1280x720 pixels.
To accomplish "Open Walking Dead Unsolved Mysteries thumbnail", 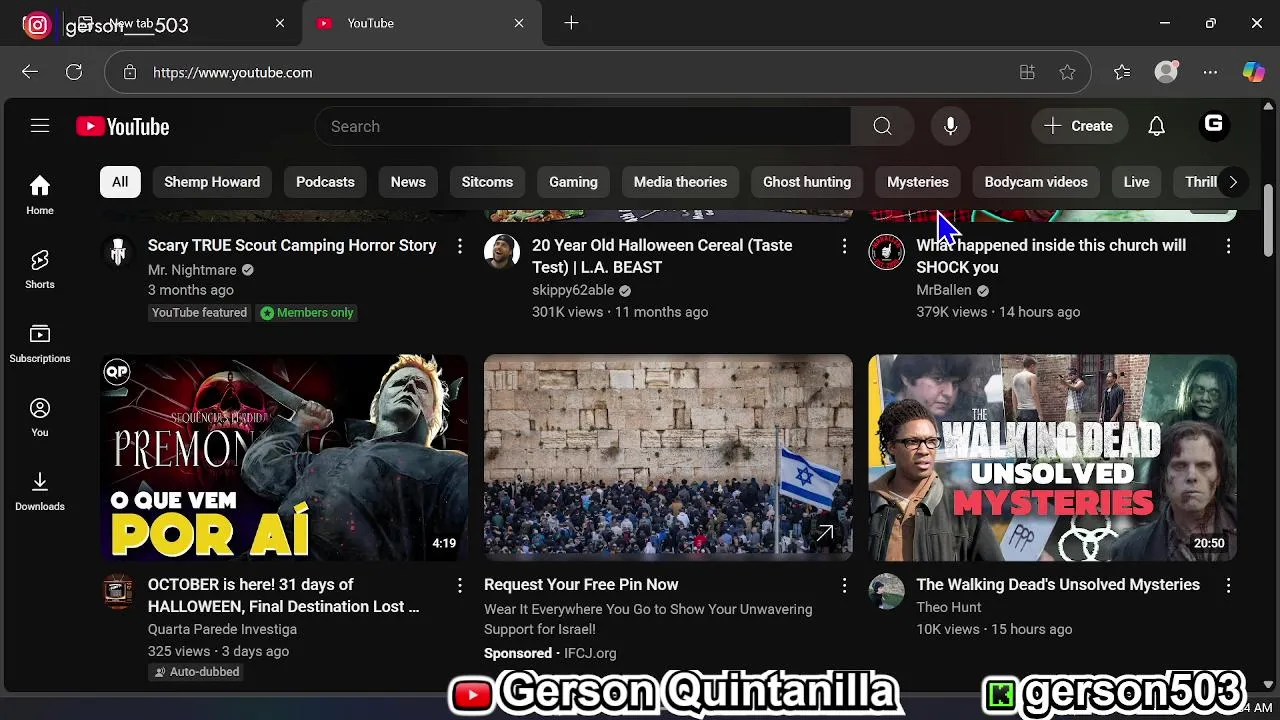I will coord(1052,457).
